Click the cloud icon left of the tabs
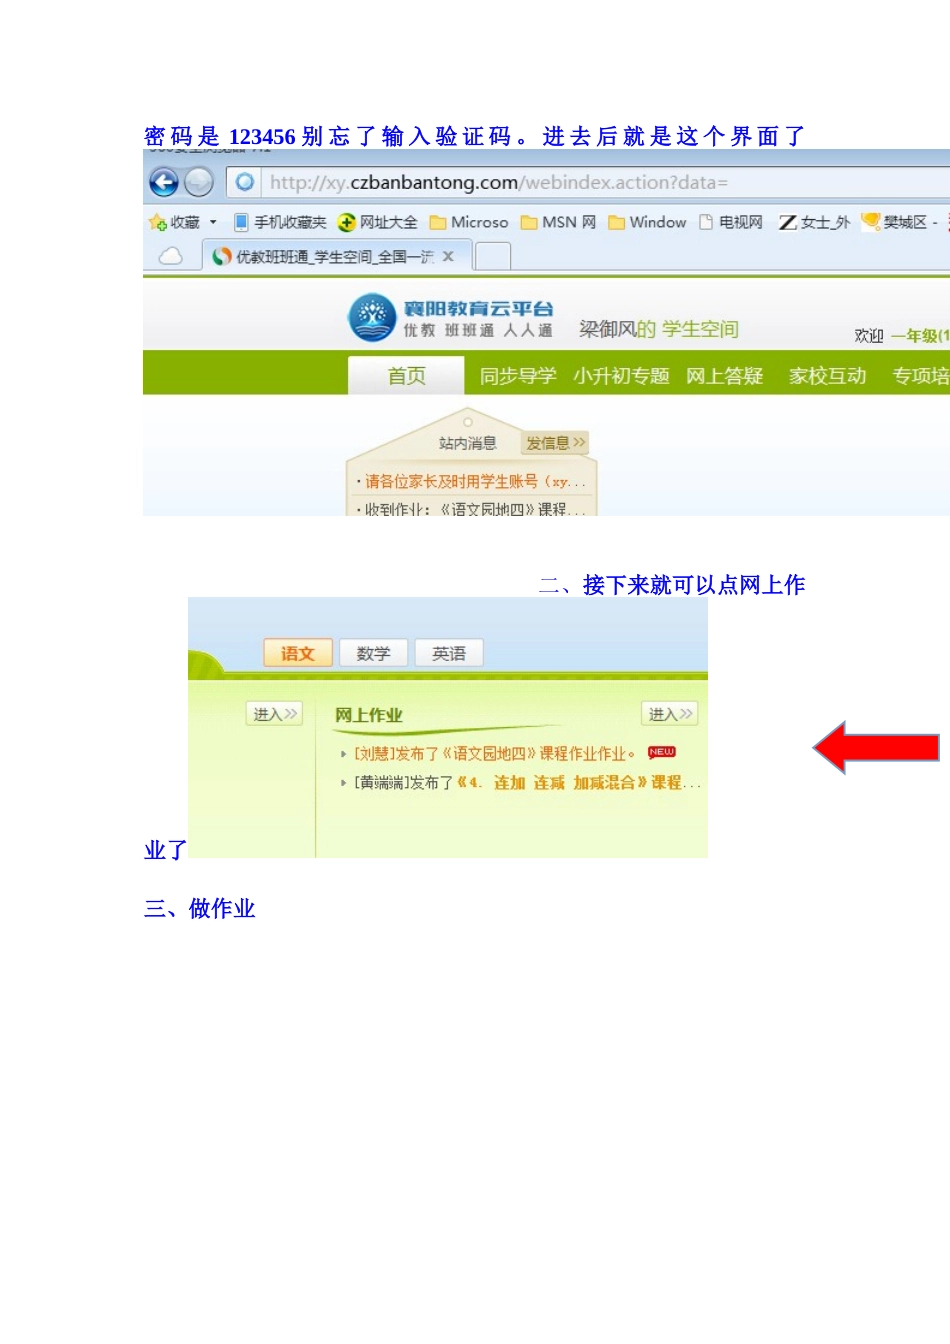Image resolution: width=950 pixels, height=1344 pixels. [x=171, y=256]
